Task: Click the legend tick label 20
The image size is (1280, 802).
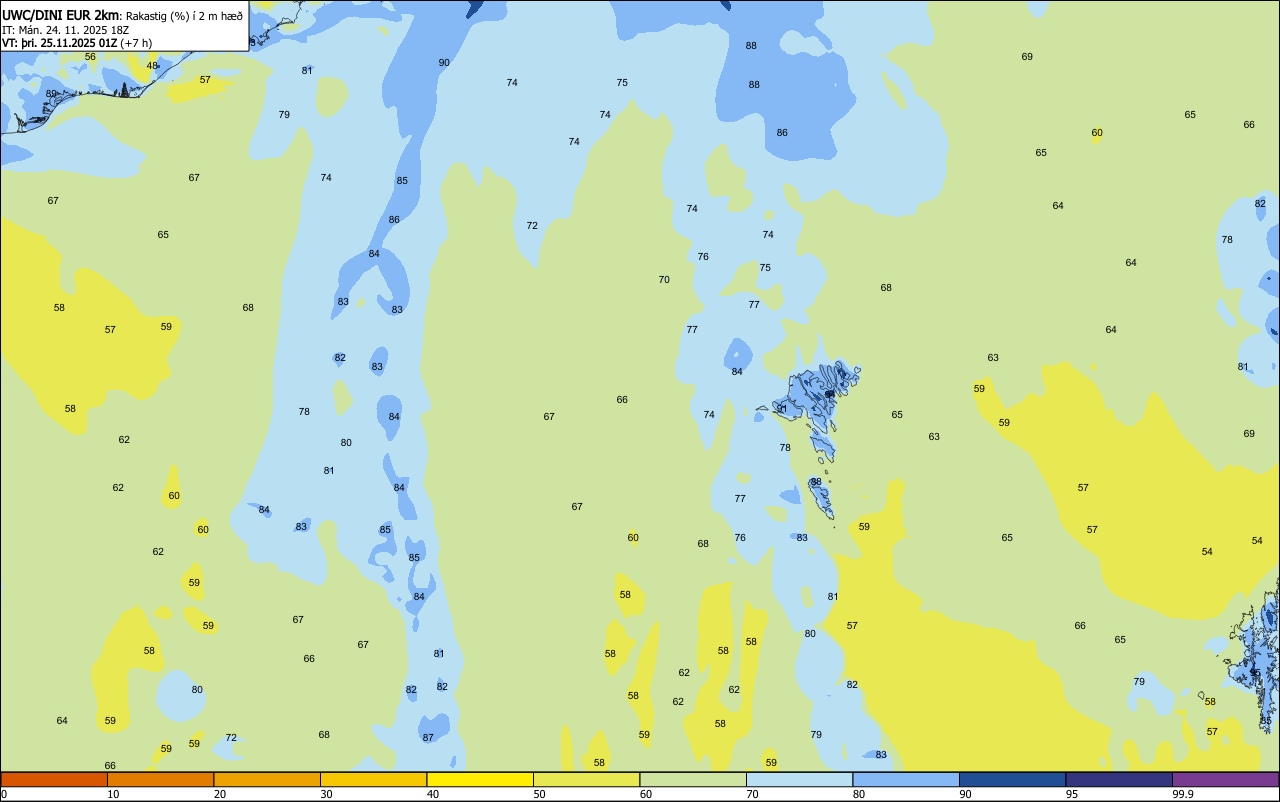Action: 220,794
